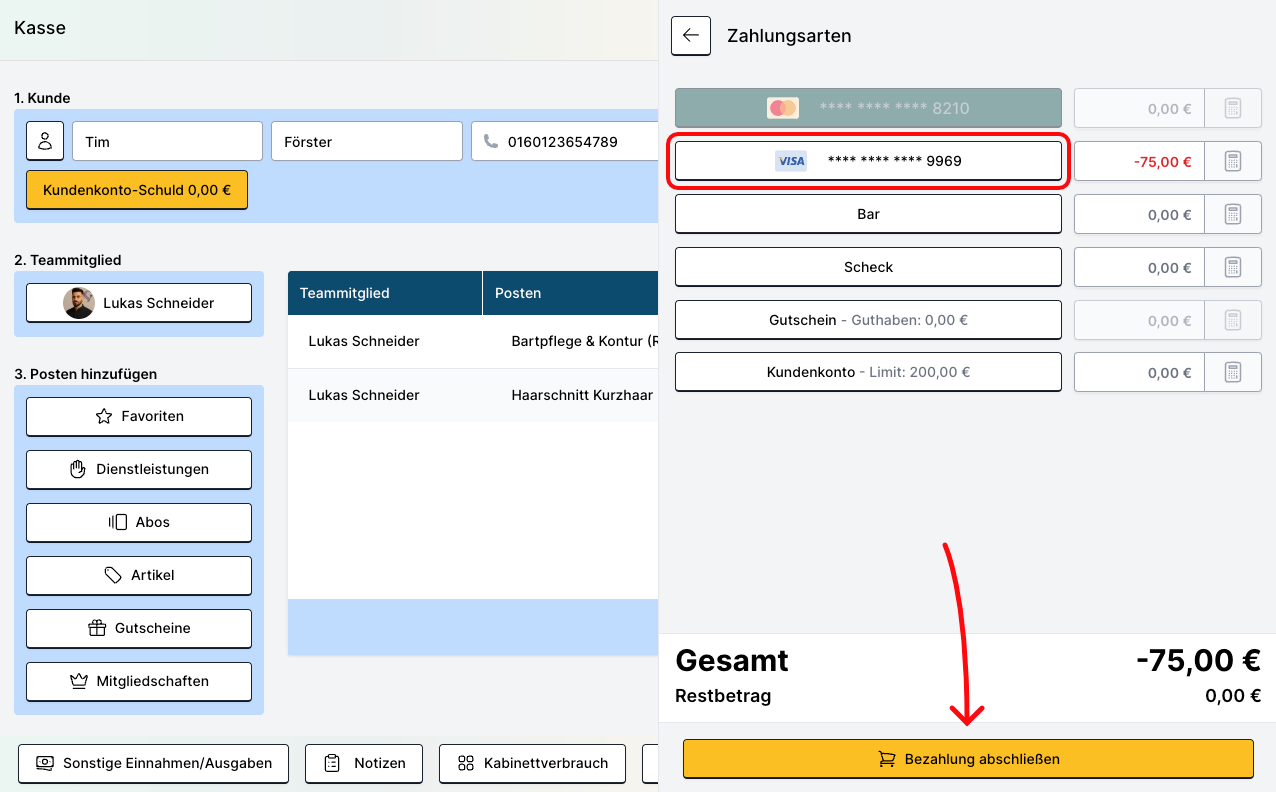Choose Bar as payment method
This screenshot has height=792, width=1276.
[x=867, y=214]
